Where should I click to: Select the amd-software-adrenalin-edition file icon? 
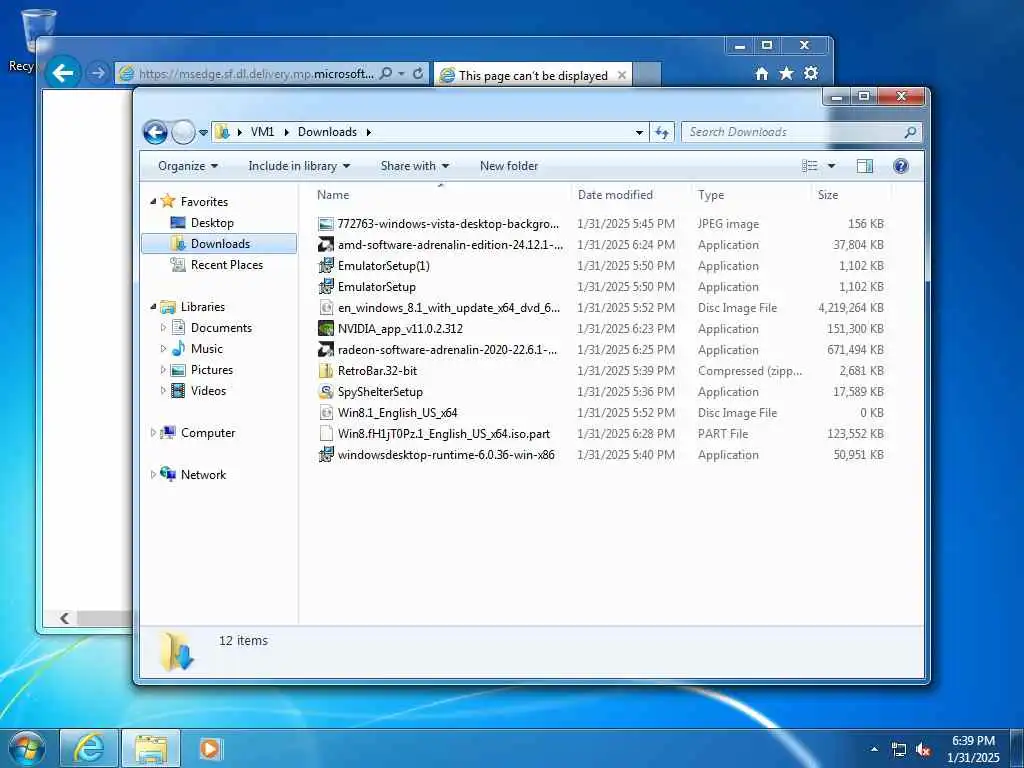click(325, 245)
